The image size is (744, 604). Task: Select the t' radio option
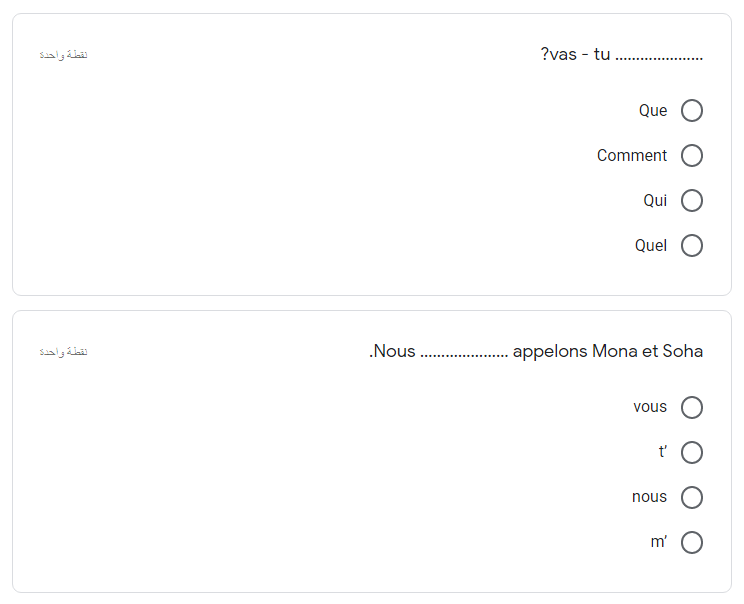coord(691,452)
